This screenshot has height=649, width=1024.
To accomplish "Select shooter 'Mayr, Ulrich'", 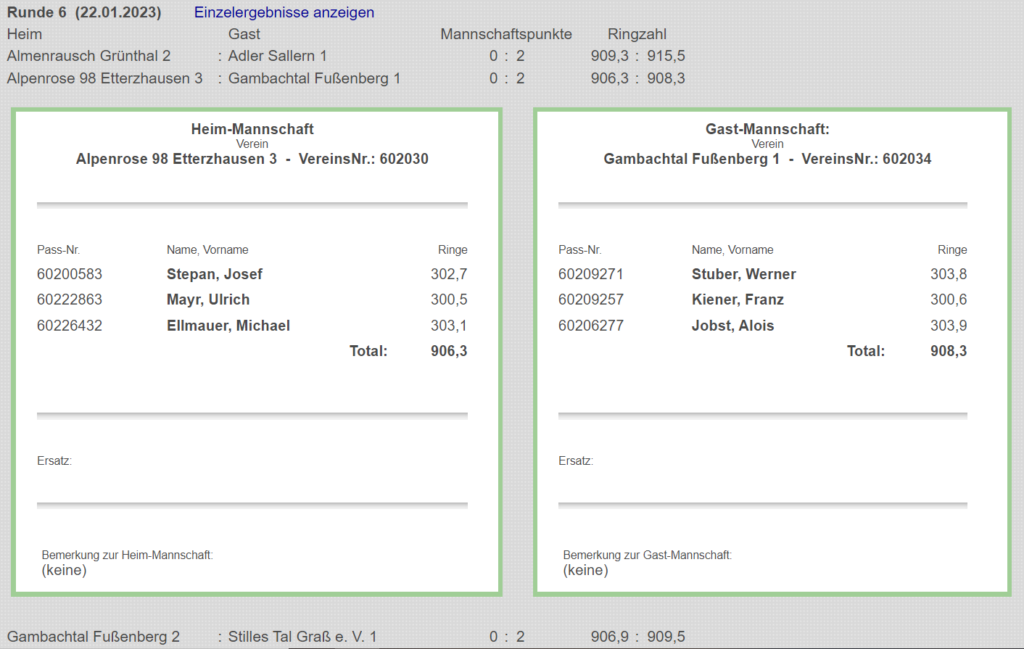I will [x=208, y=300].
